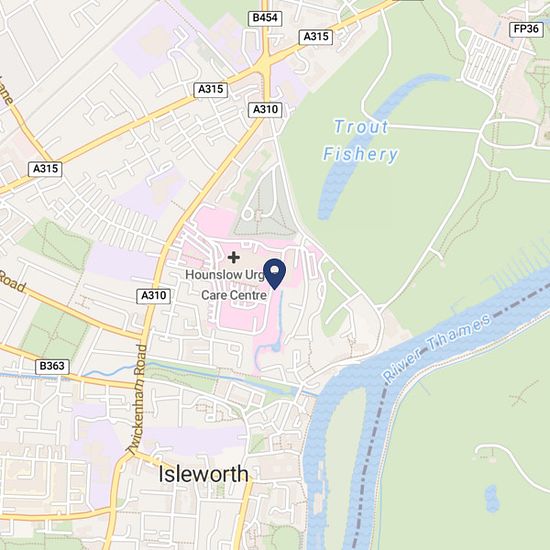Click the small park circle north of hospital
This screenshot has width=550, height=550.
248,213
